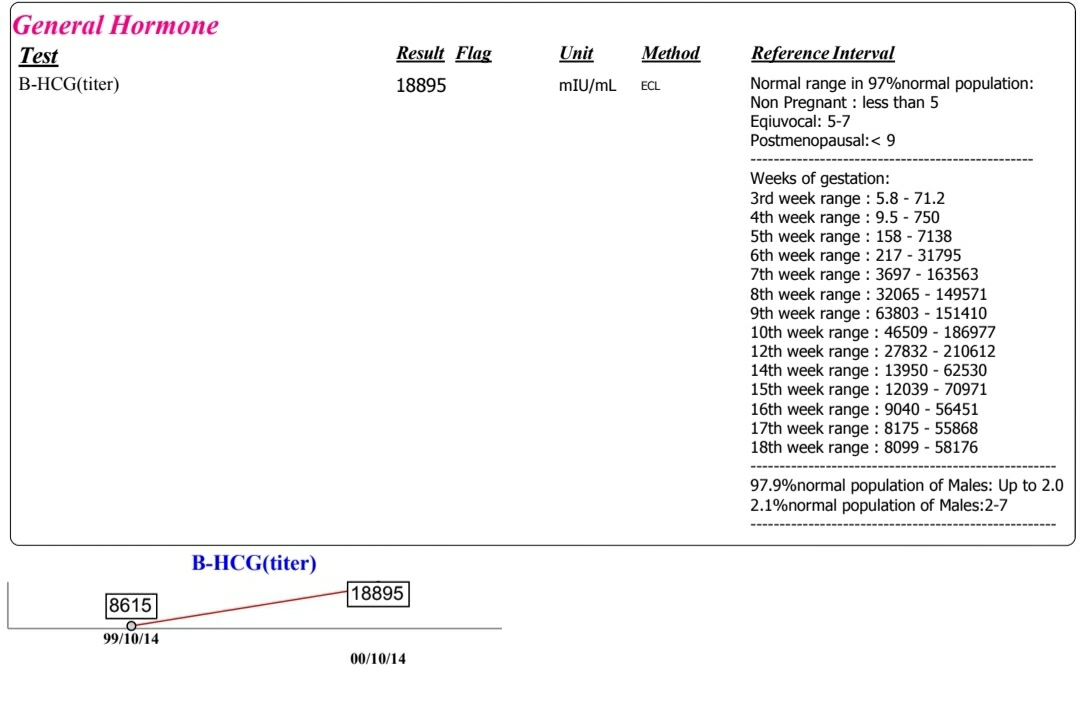Click the General Hormone section title

[116, 25]
